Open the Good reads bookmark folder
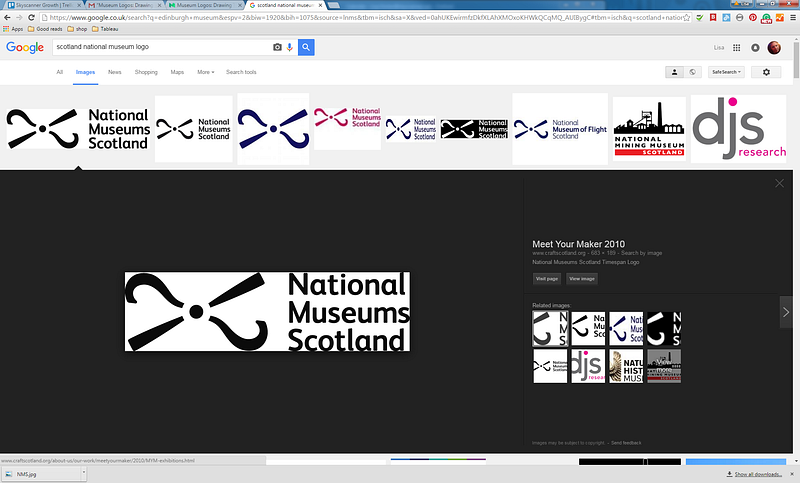 point(45,29)
